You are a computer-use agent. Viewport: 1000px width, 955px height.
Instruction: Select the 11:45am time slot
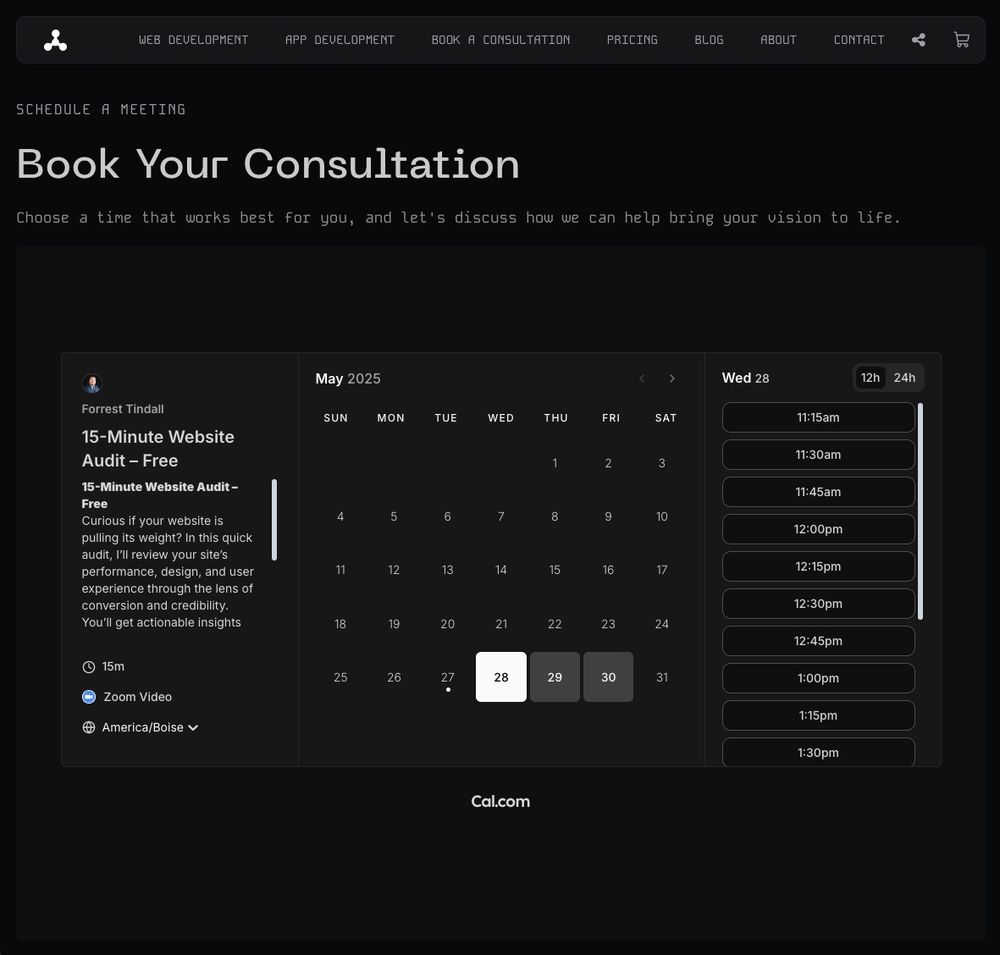point(818,492)
